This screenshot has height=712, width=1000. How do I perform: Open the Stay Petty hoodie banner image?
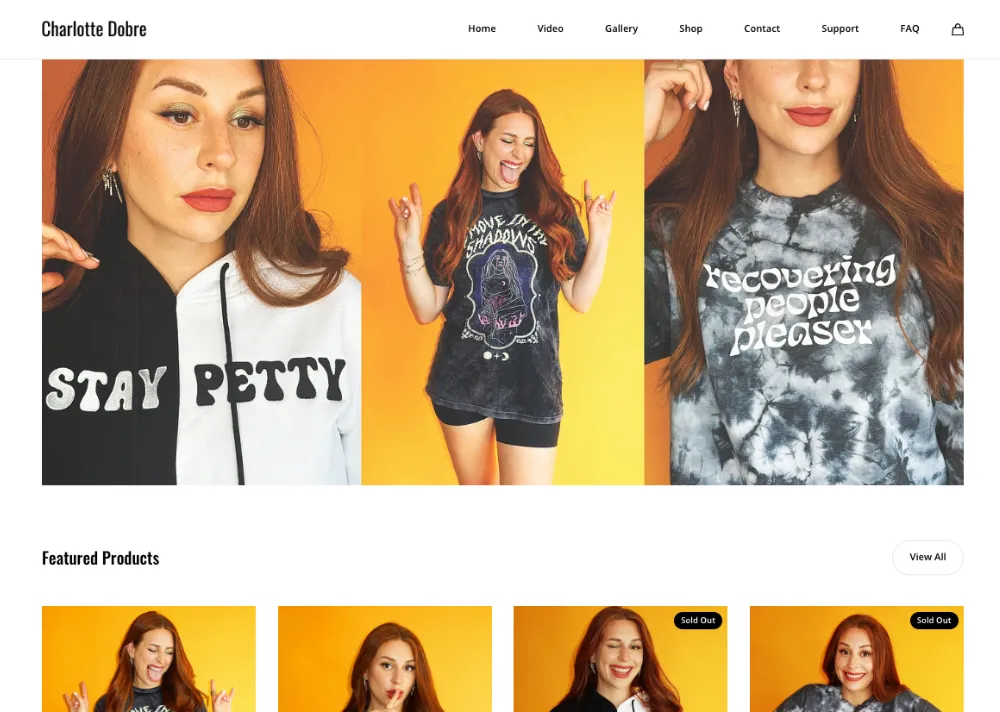(202, 272)
